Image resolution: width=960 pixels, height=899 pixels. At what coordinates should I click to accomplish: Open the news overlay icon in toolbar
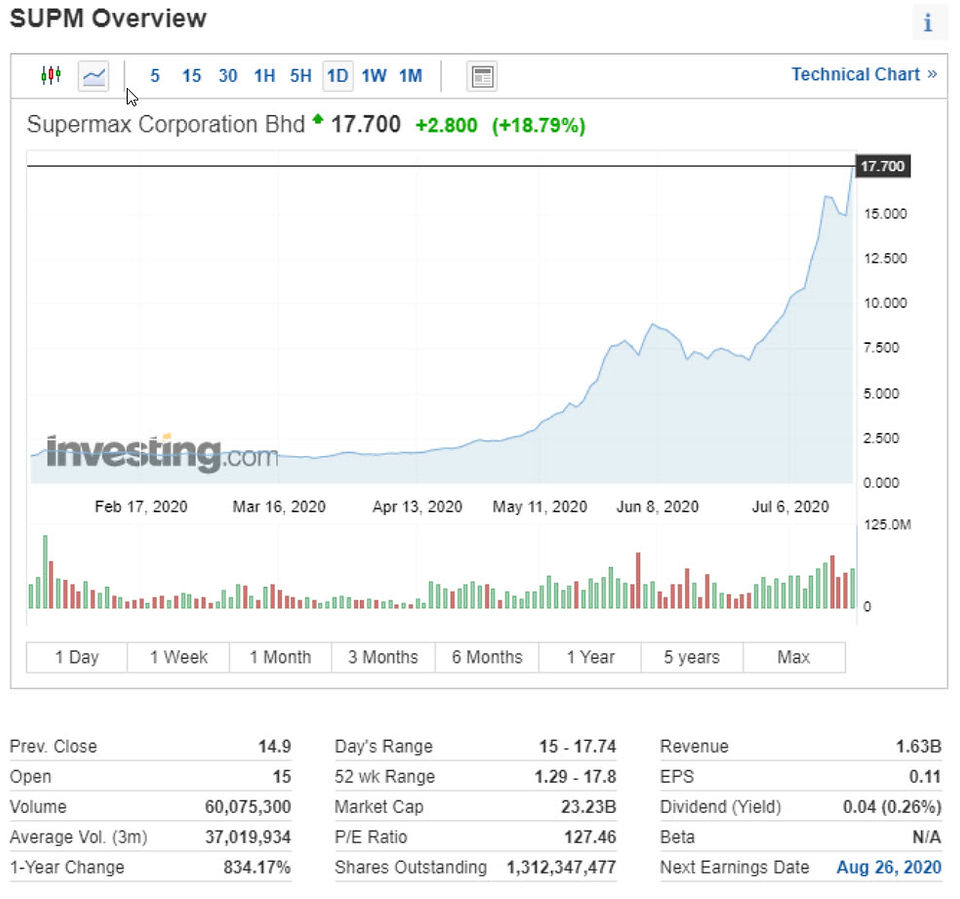pos(482,77)
